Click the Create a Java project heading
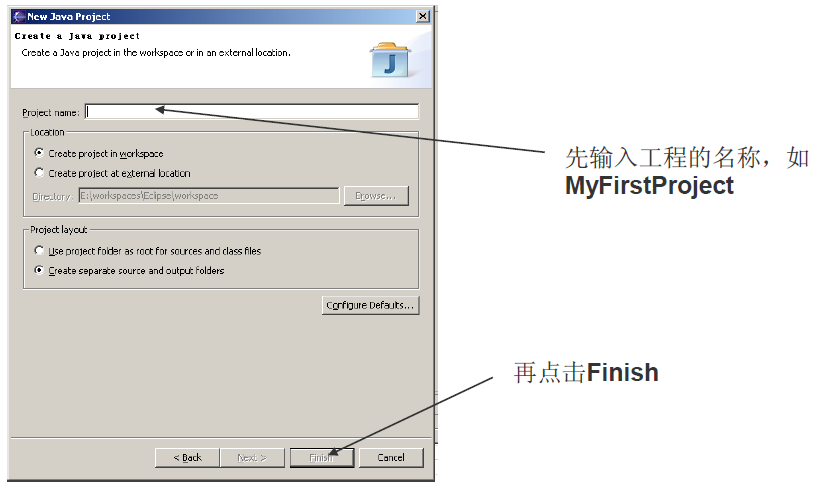The image size is (817, 492). pyautogui.click(x=77, y=36)
